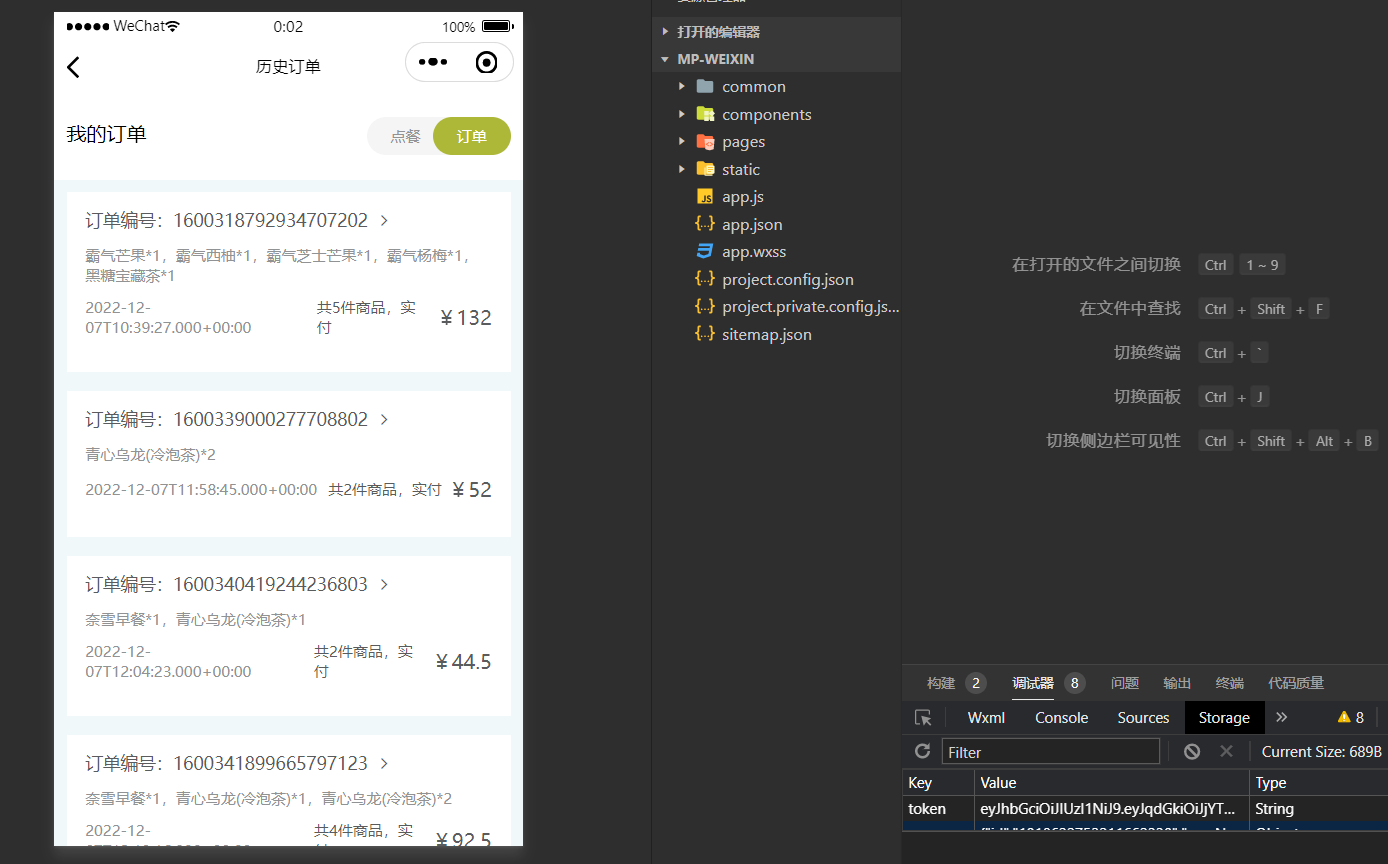The width and height of the screenshot is (1388, 864).
Task: Switch to the 代码质量 panel tab
Action: (x=1296, y=683)
